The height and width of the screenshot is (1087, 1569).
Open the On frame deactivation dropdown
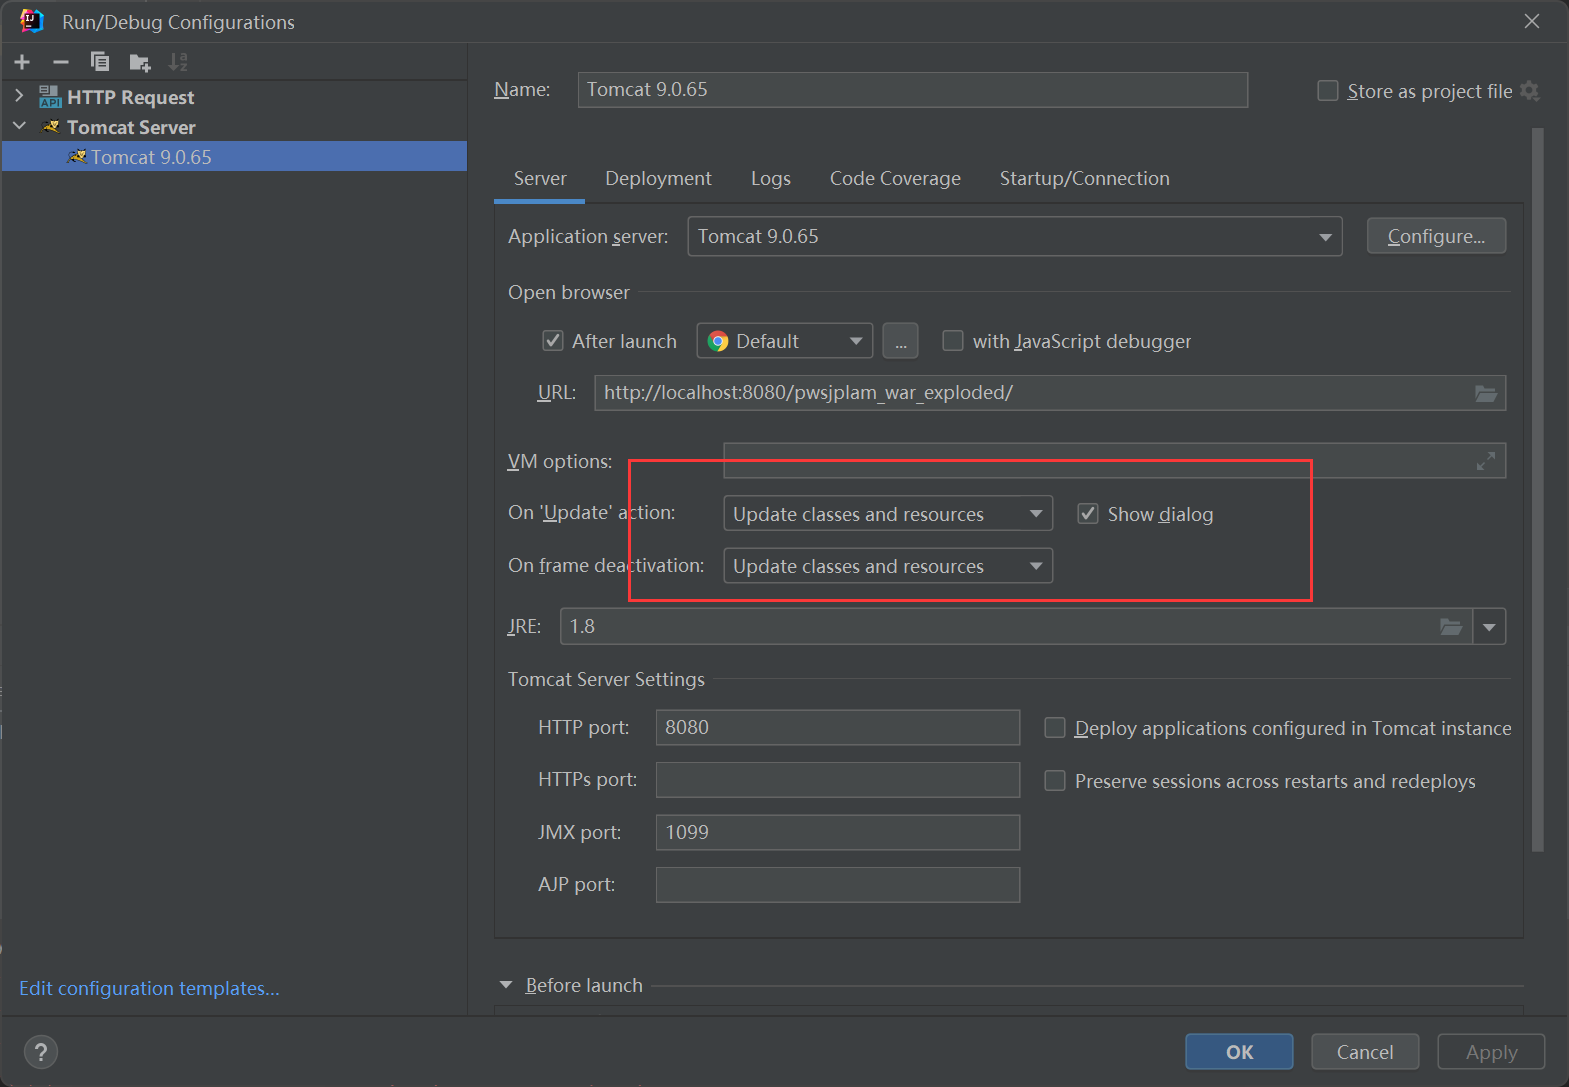(887, 566)
